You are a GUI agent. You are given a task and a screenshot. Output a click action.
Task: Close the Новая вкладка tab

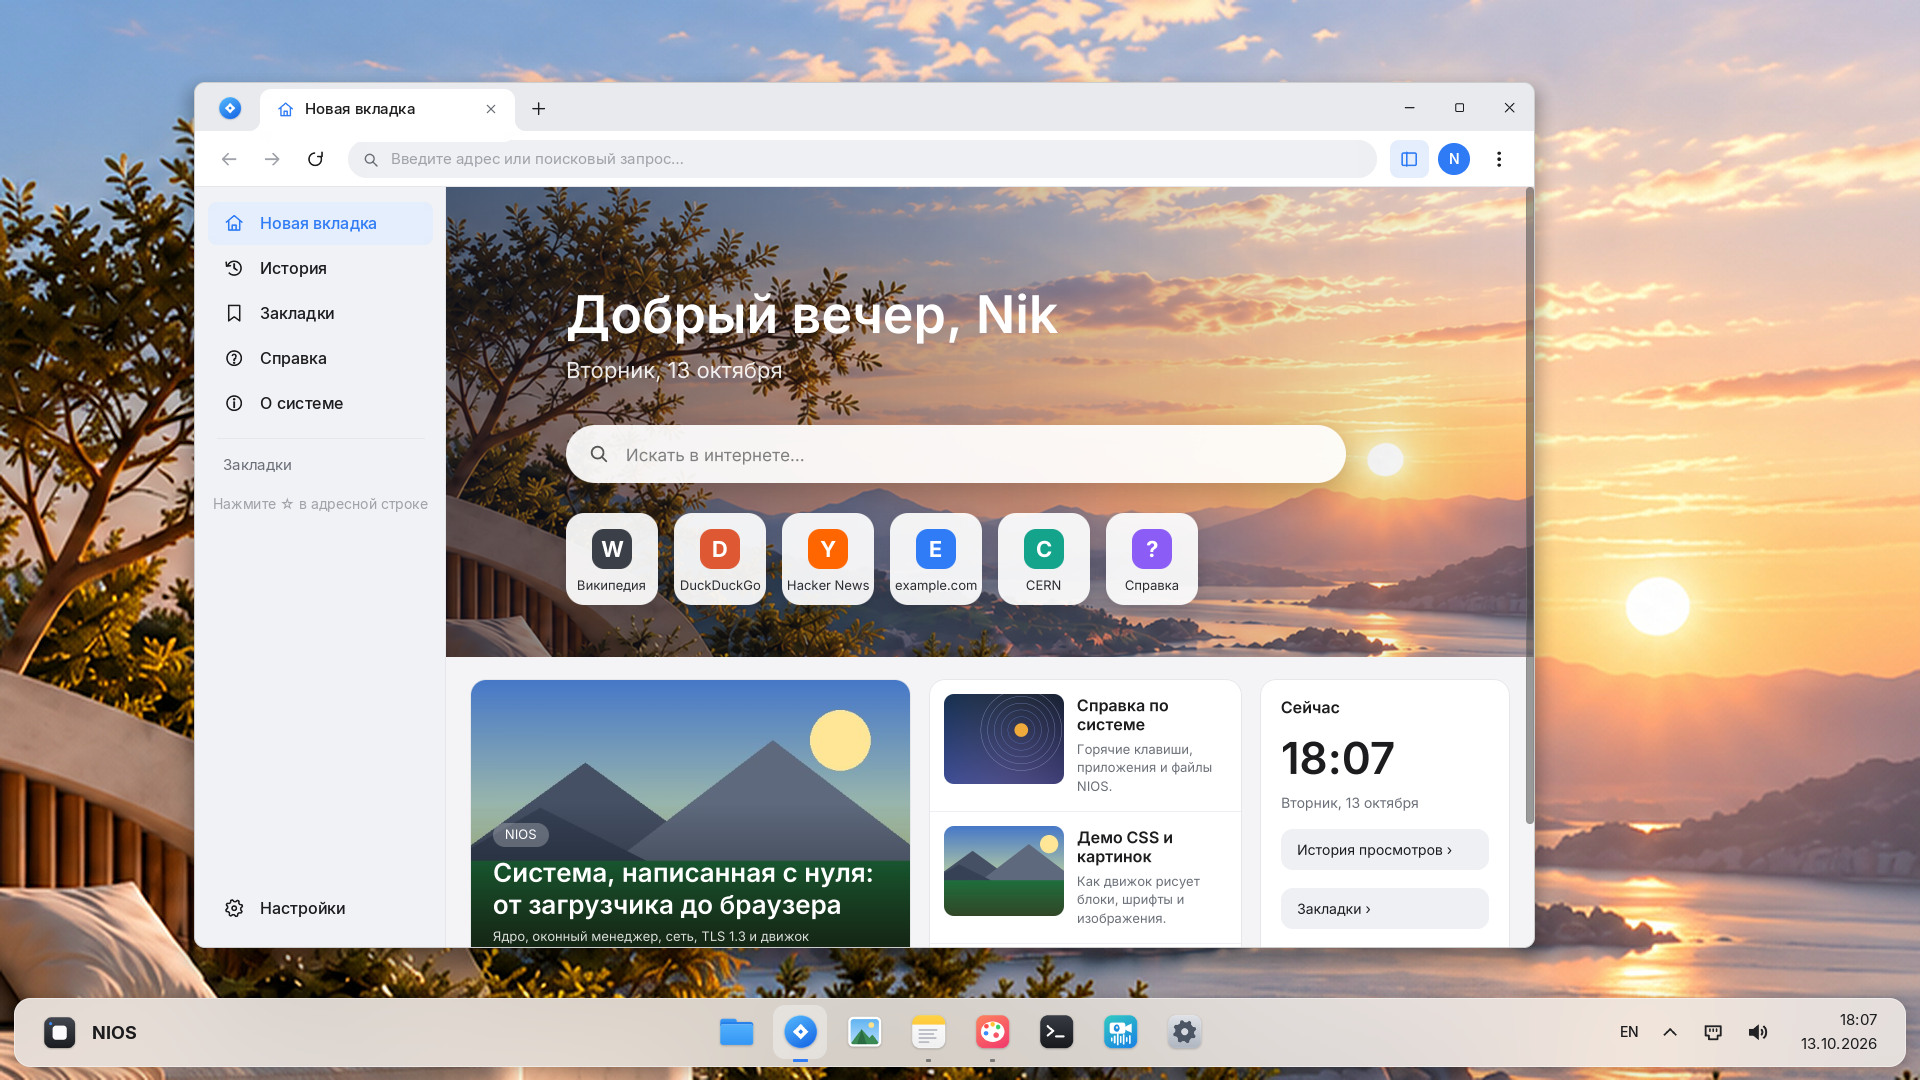coord(491,109)
